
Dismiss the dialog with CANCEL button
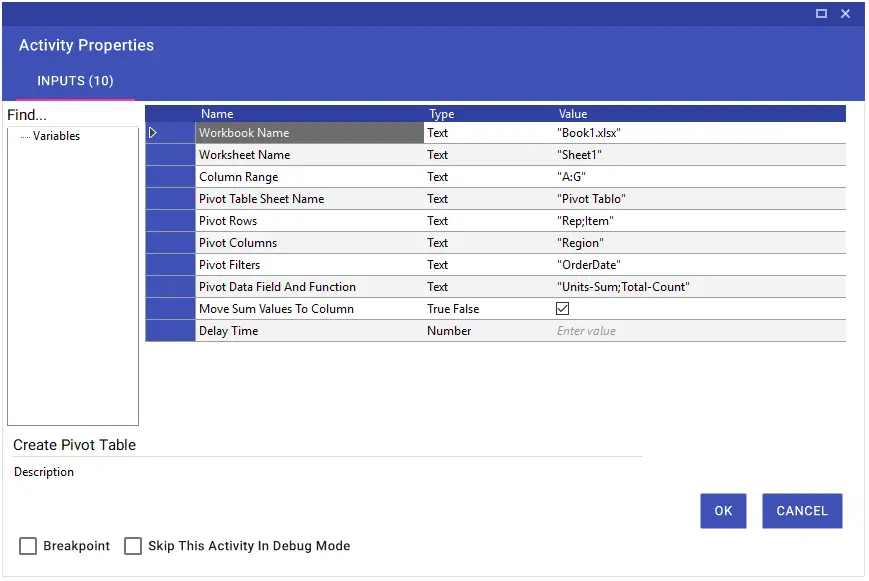click(x=802, y=511)
